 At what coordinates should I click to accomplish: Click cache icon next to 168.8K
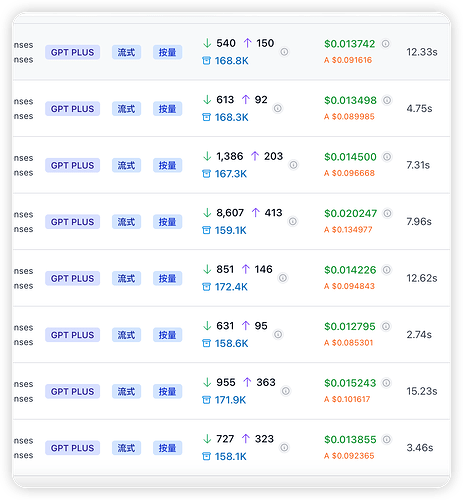207,61
